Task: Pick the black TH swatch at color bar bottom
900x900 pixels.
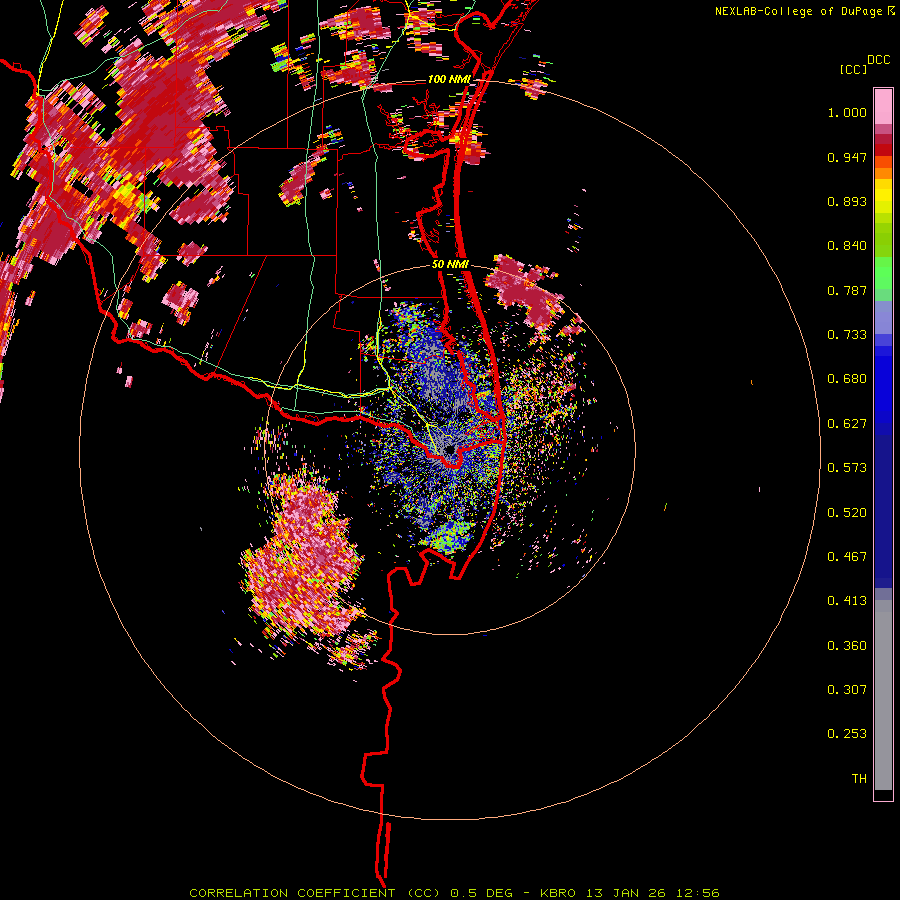Action: (x=883, y=794)
